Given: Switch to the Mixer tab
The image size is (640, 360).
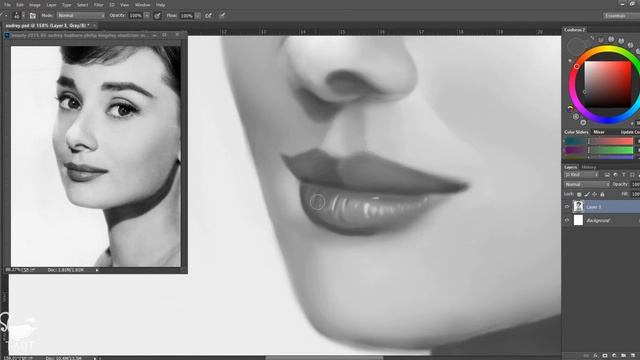Looking at the screenshot, I should 599,132.
